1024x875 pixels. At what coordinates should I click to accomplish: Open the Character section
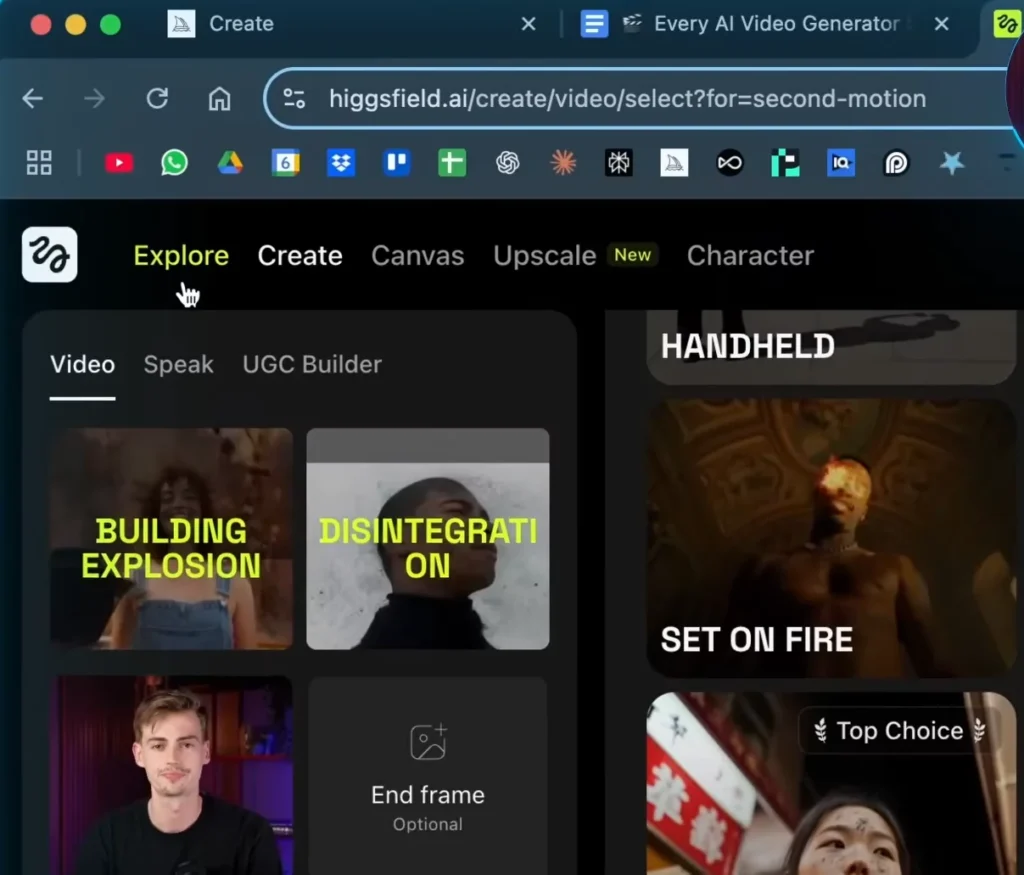[750, 255]
